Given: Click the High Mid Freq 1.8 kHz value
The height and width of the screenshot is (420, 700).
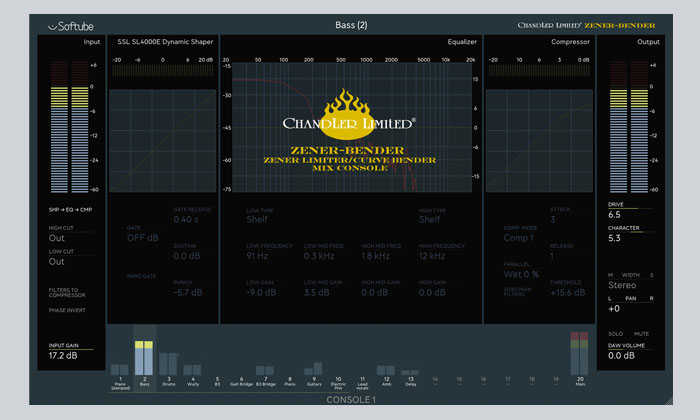Looking at the screenshot, I should pos(375,256).
